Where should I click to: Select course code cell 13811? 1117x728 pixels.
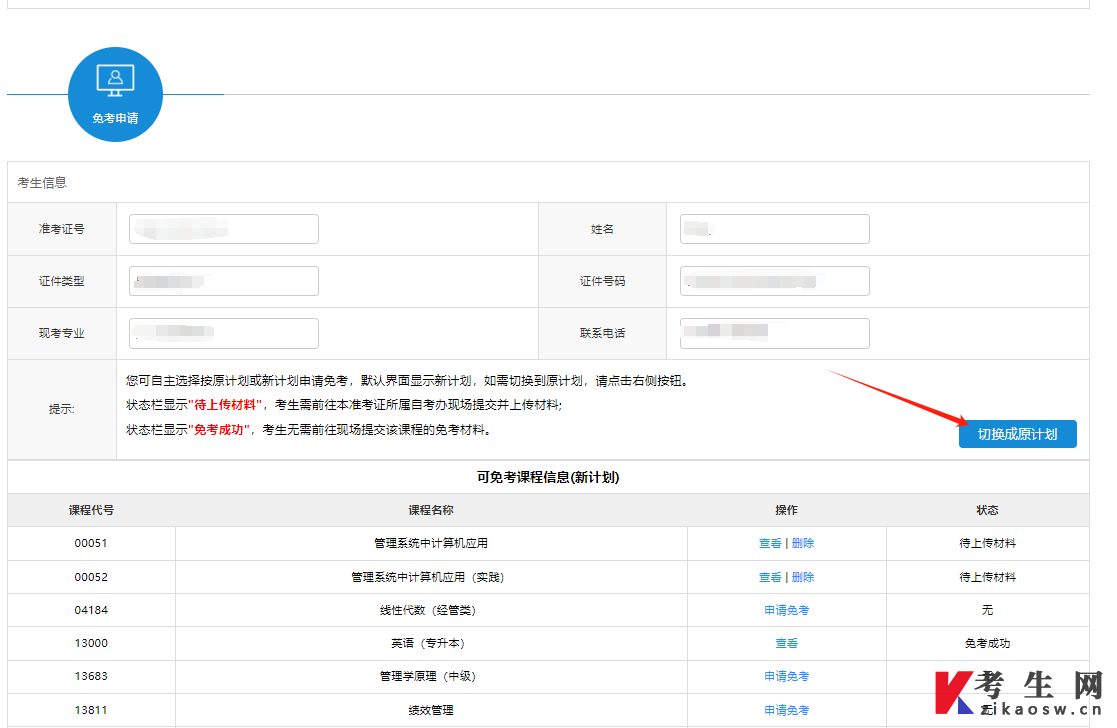point(91,710)
